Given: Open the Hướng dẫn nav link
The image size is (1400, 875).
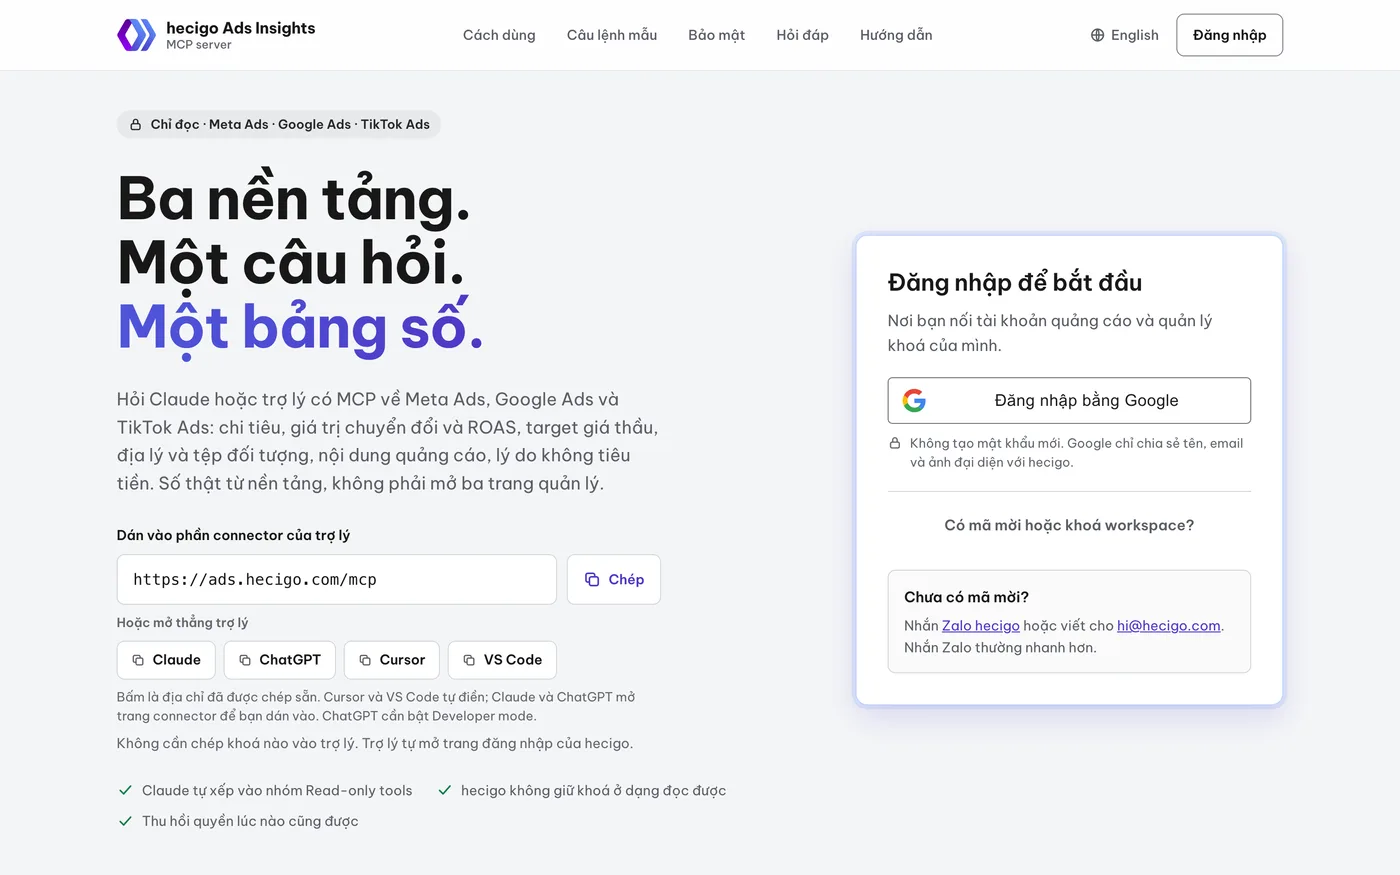Looking at the screenshot, I should [896, 35].
